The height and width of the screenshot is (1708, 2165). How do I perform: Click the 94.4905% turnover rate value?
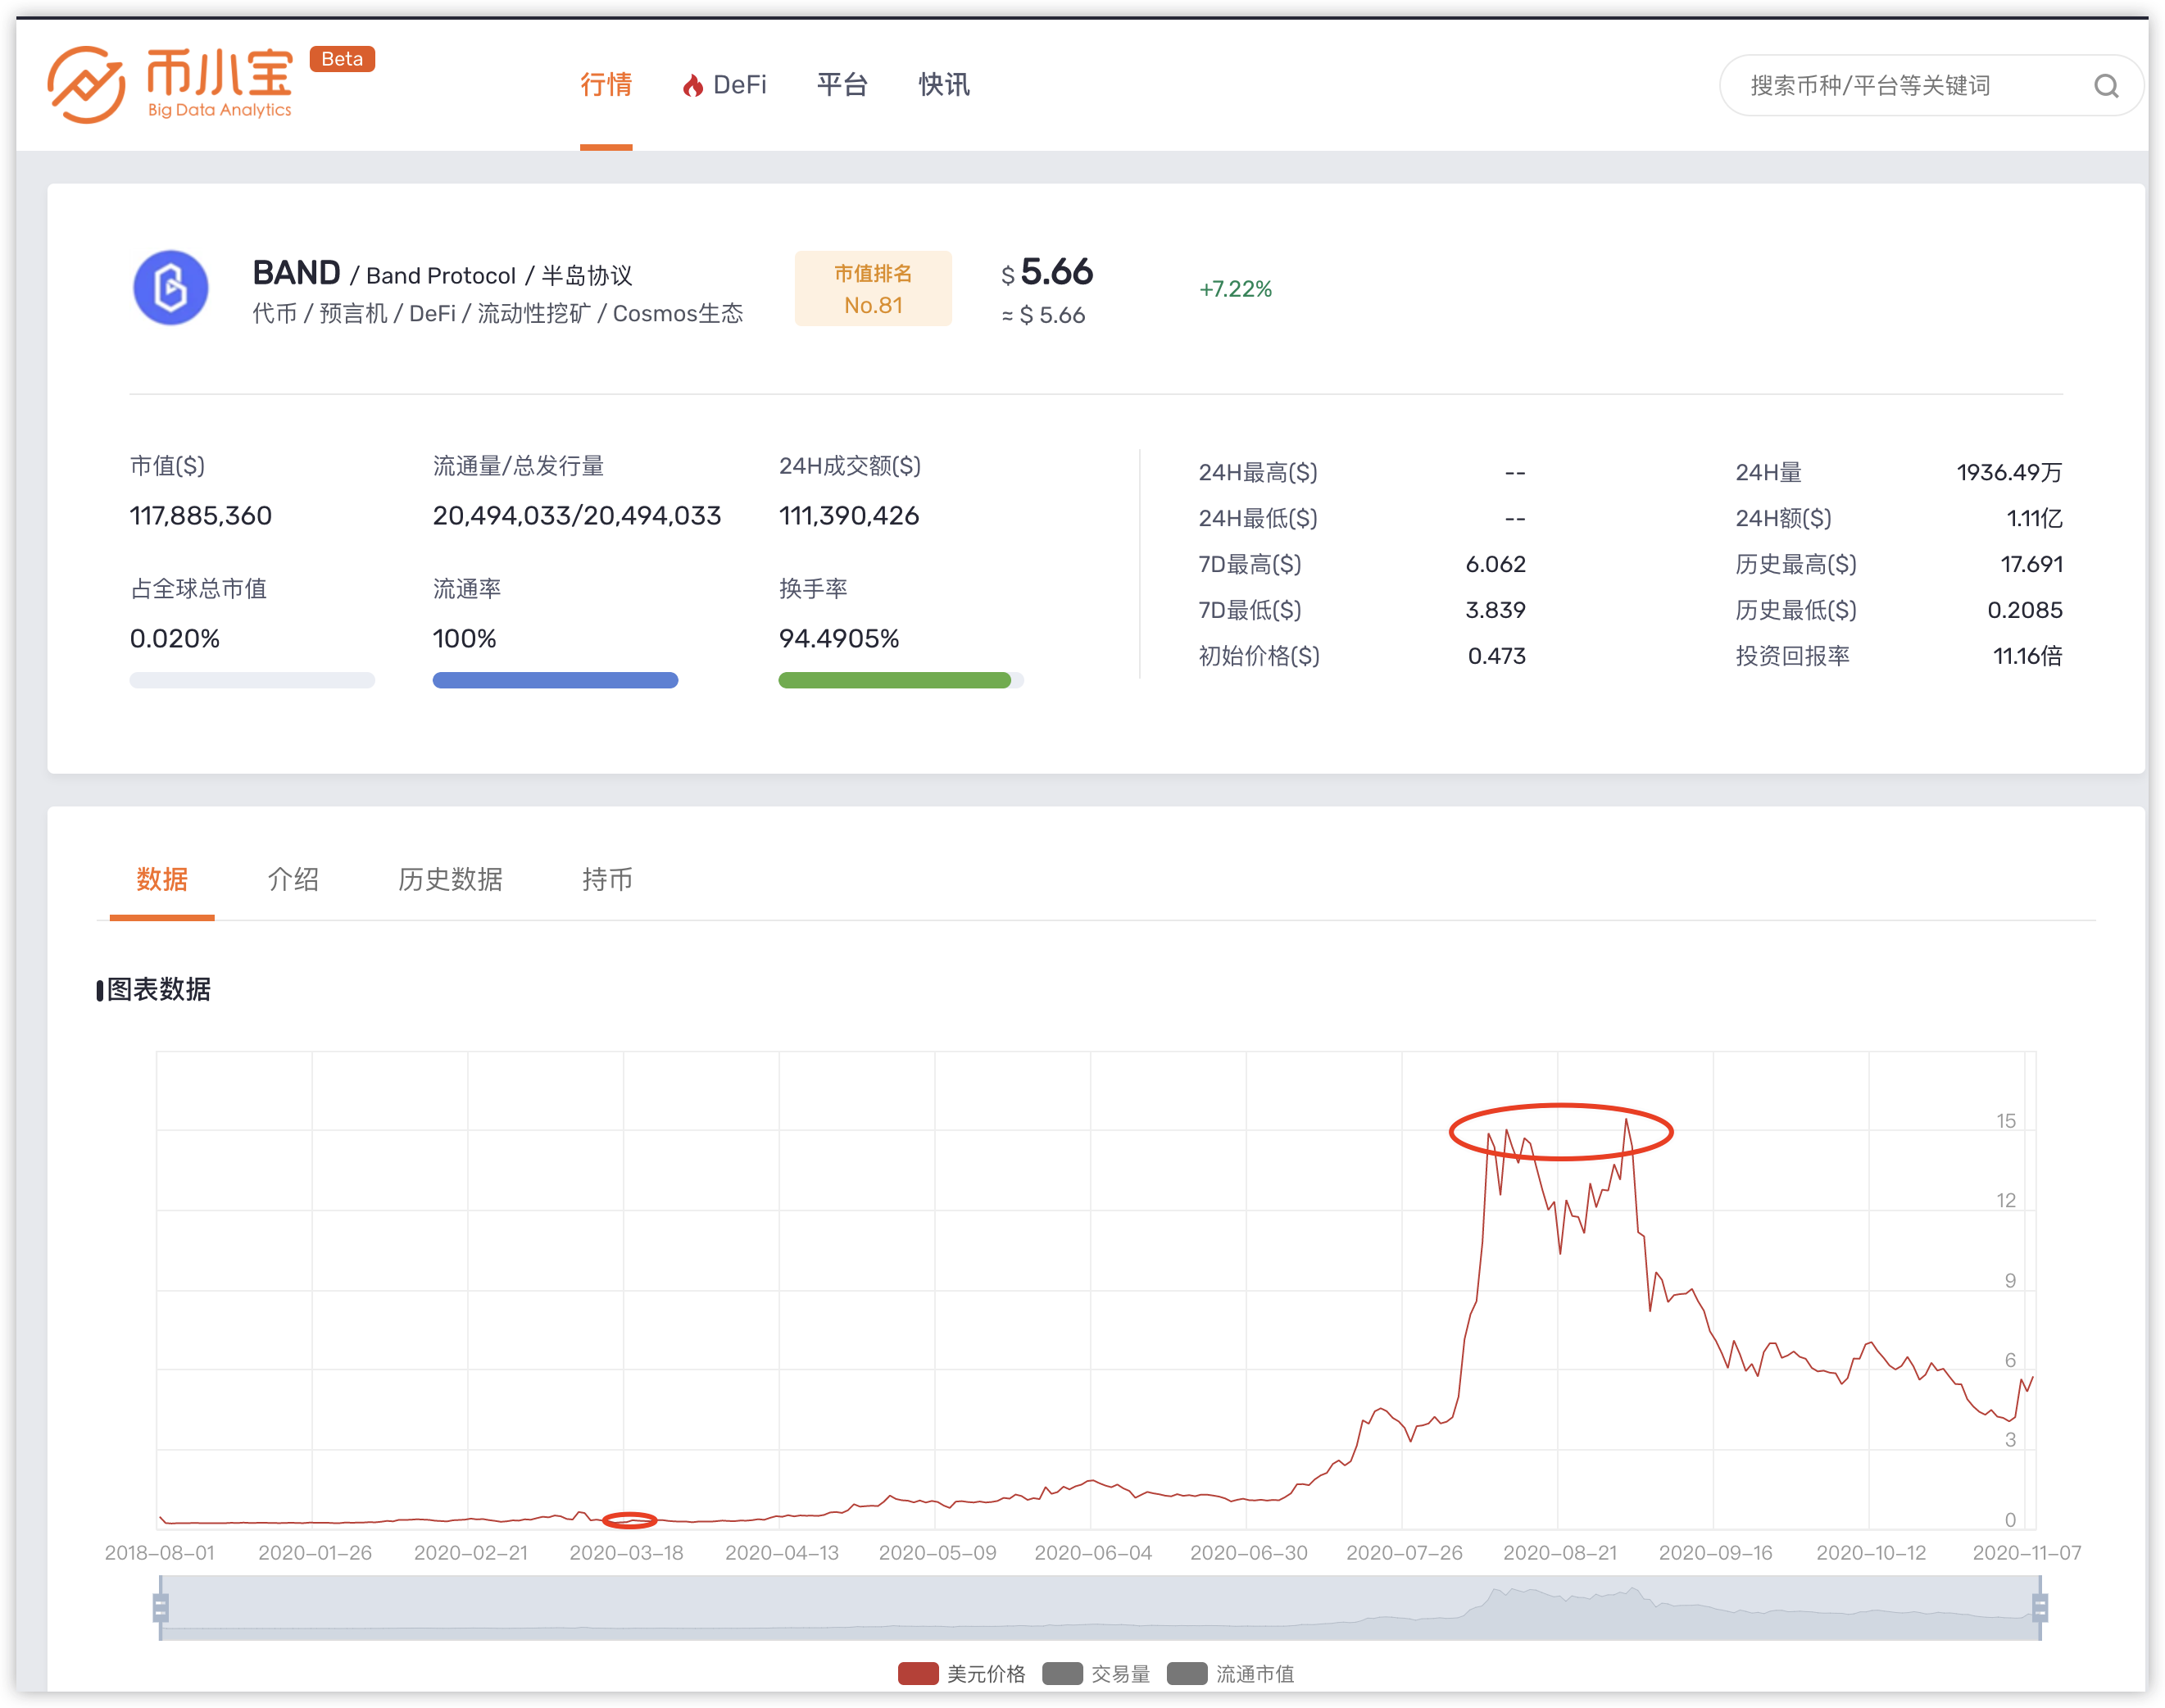click(x=839, y=639)
